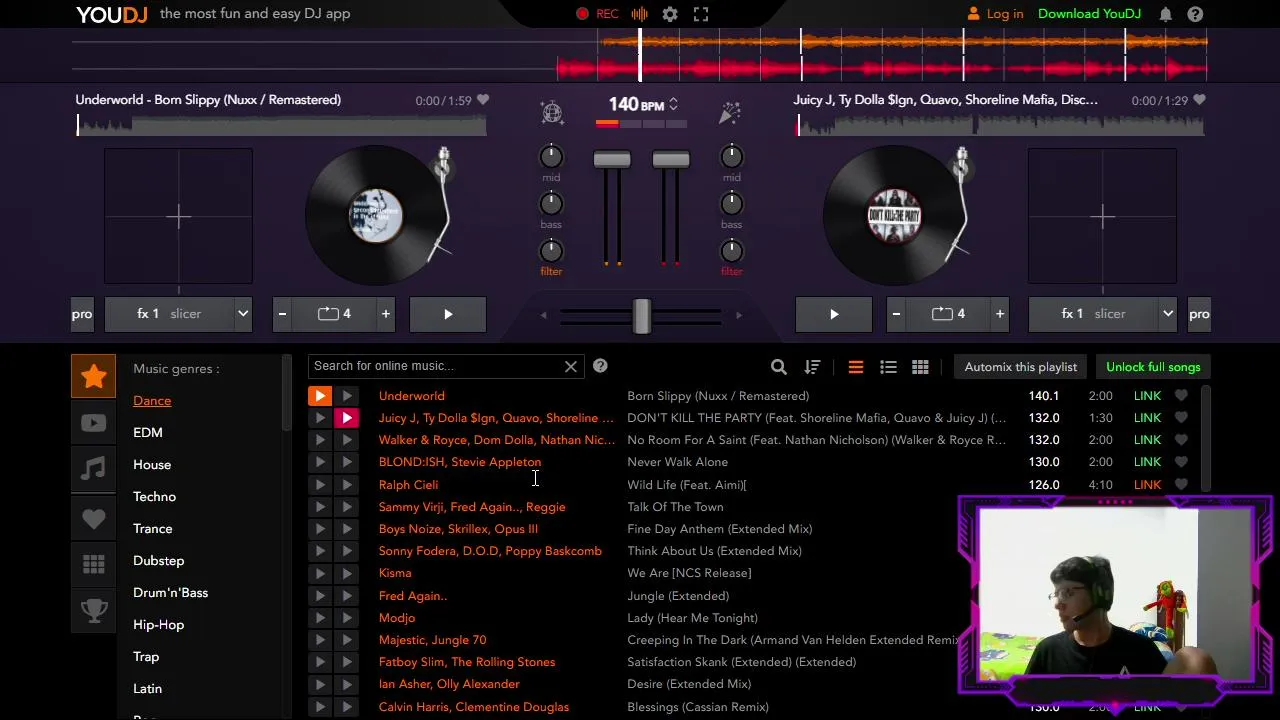Select the Techno genre
1280x720 pixels.
[x=154, y=497]
